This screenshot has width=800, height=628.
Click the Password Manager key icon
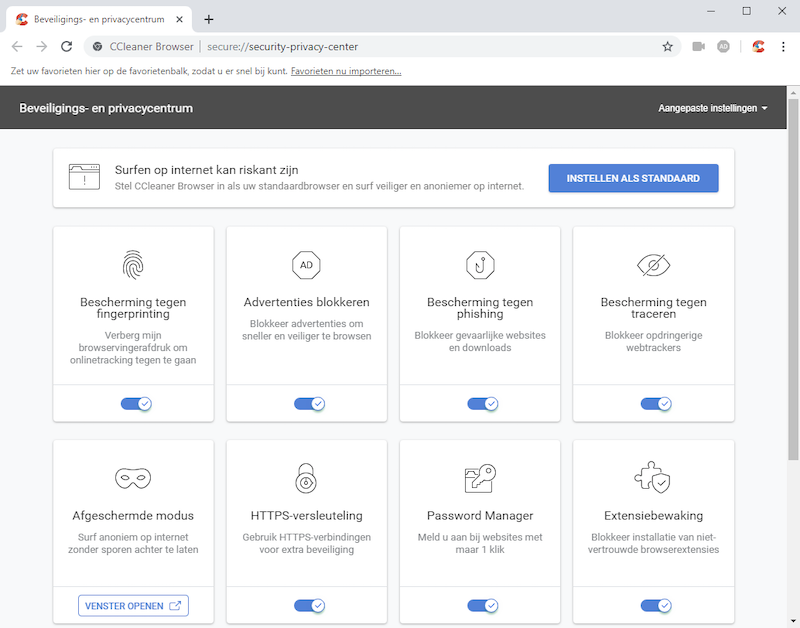[x=480, y=479]
